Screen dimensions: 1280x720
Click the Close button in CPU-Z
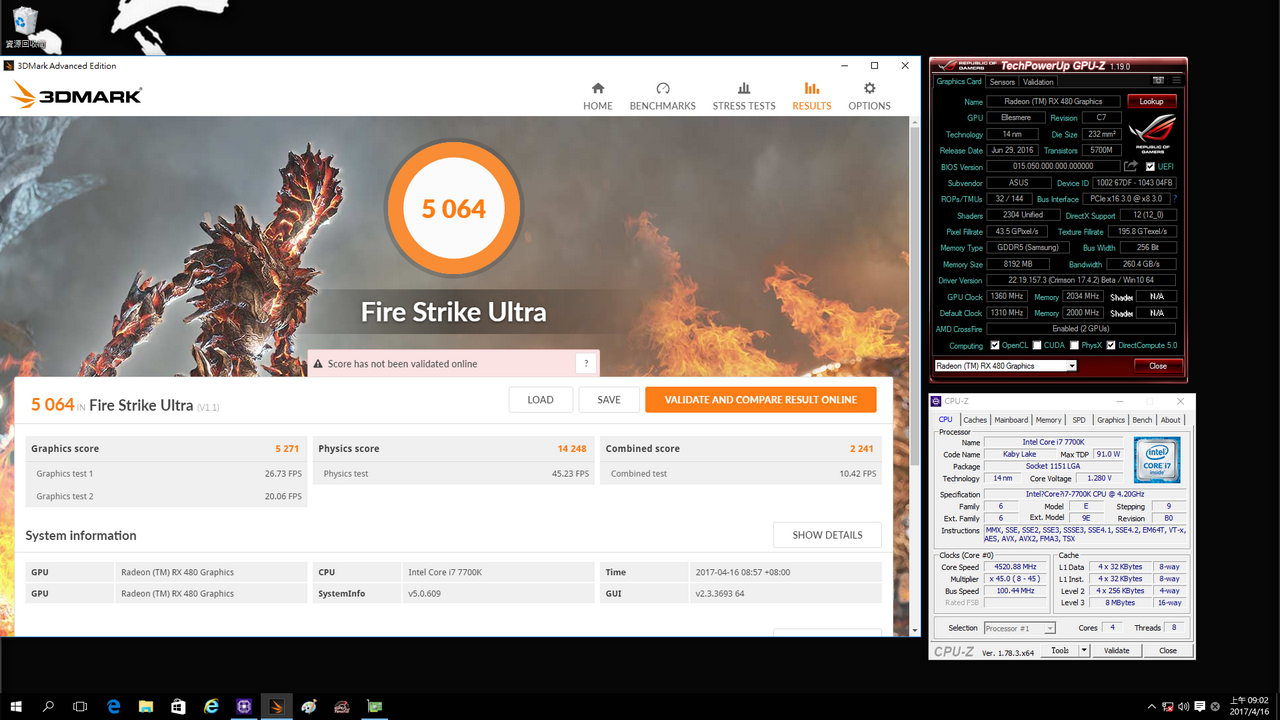click(x=1168, y=650)
